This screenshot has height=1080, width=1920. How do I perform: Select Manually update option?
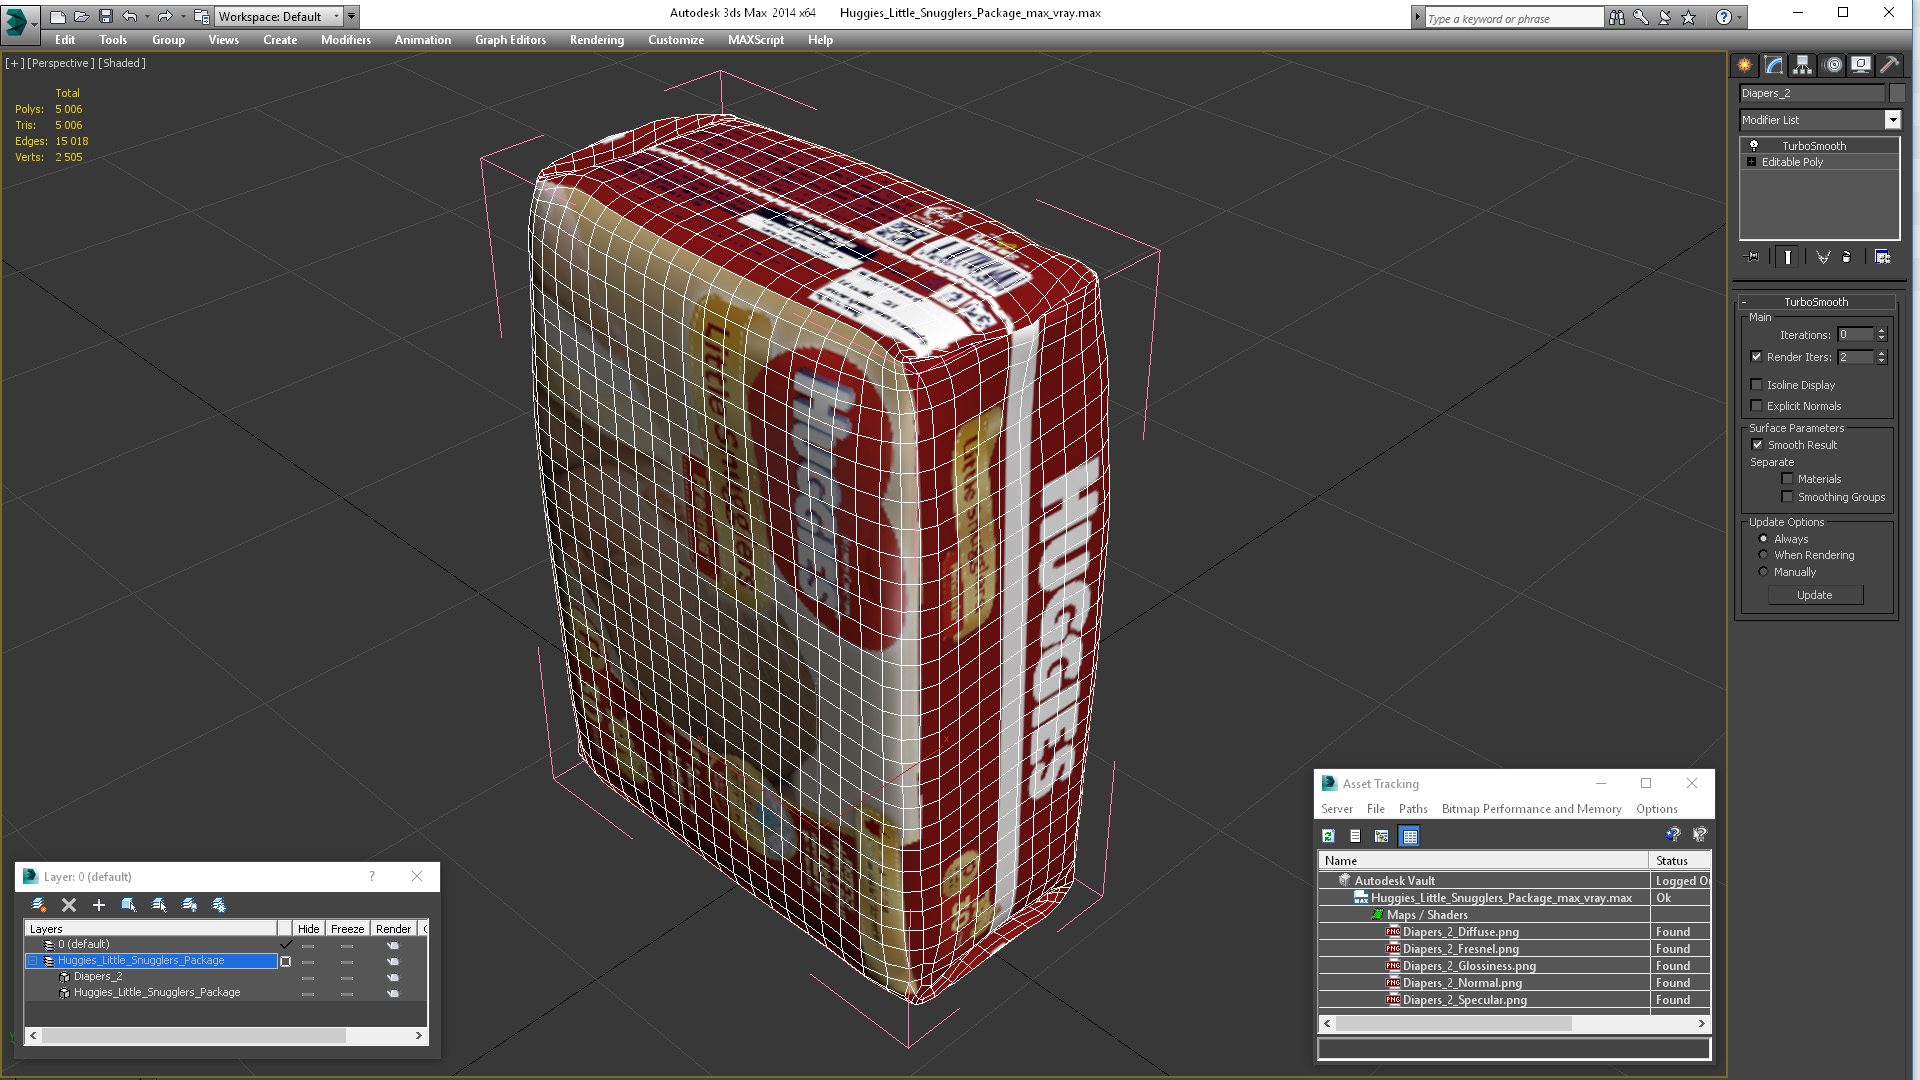tap(1763, 572)
